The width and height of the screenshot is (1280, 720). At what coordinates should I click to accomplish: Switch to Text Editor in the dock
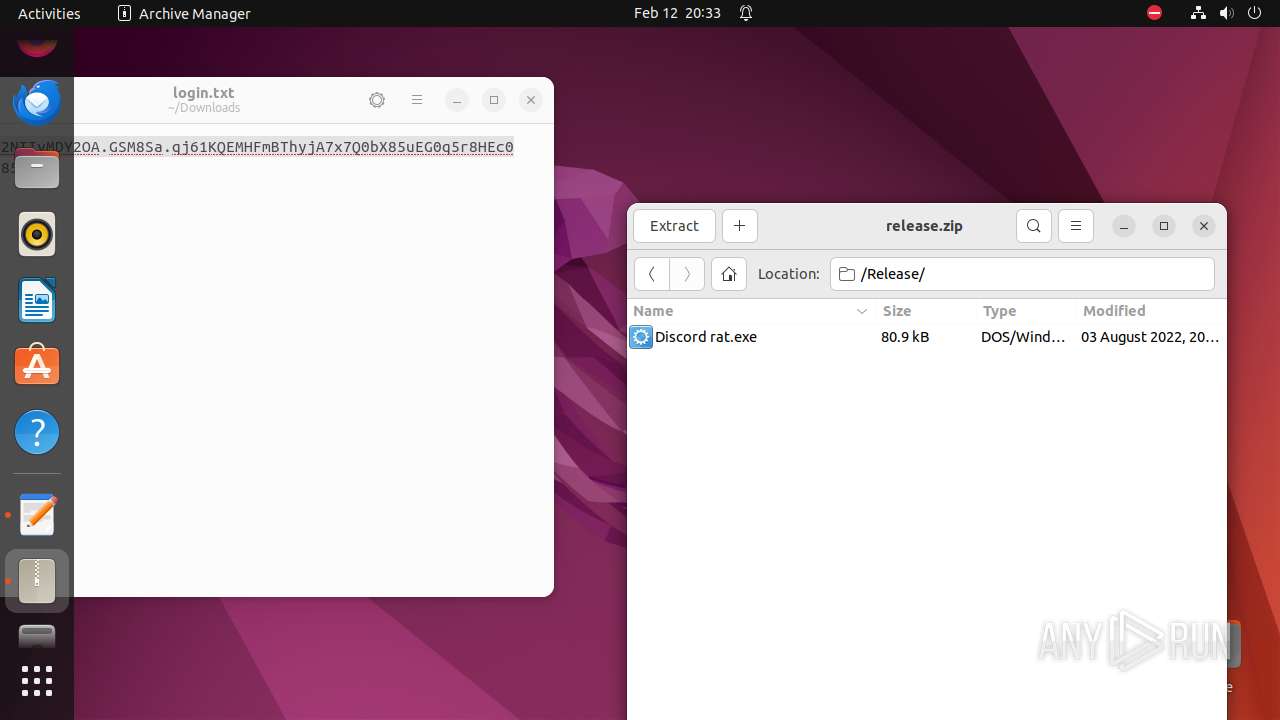(x=37, y=515)
